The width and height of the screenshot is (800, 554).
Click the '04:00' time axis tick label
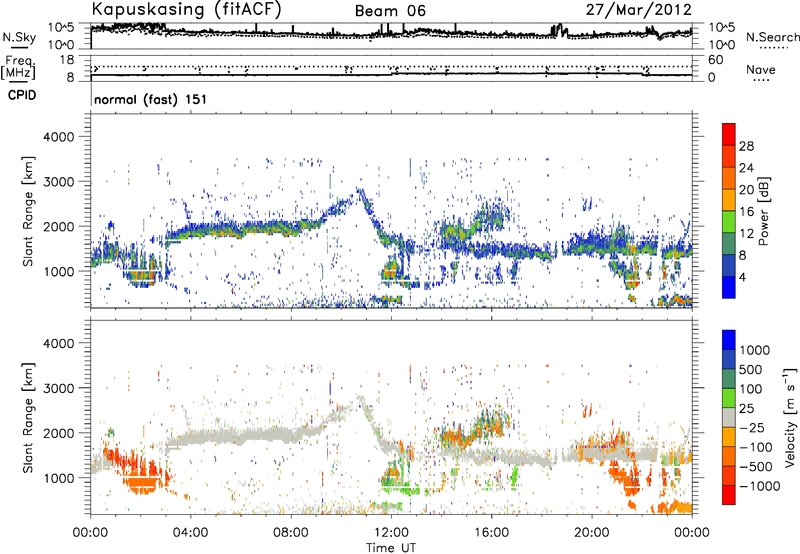[191, 533]
